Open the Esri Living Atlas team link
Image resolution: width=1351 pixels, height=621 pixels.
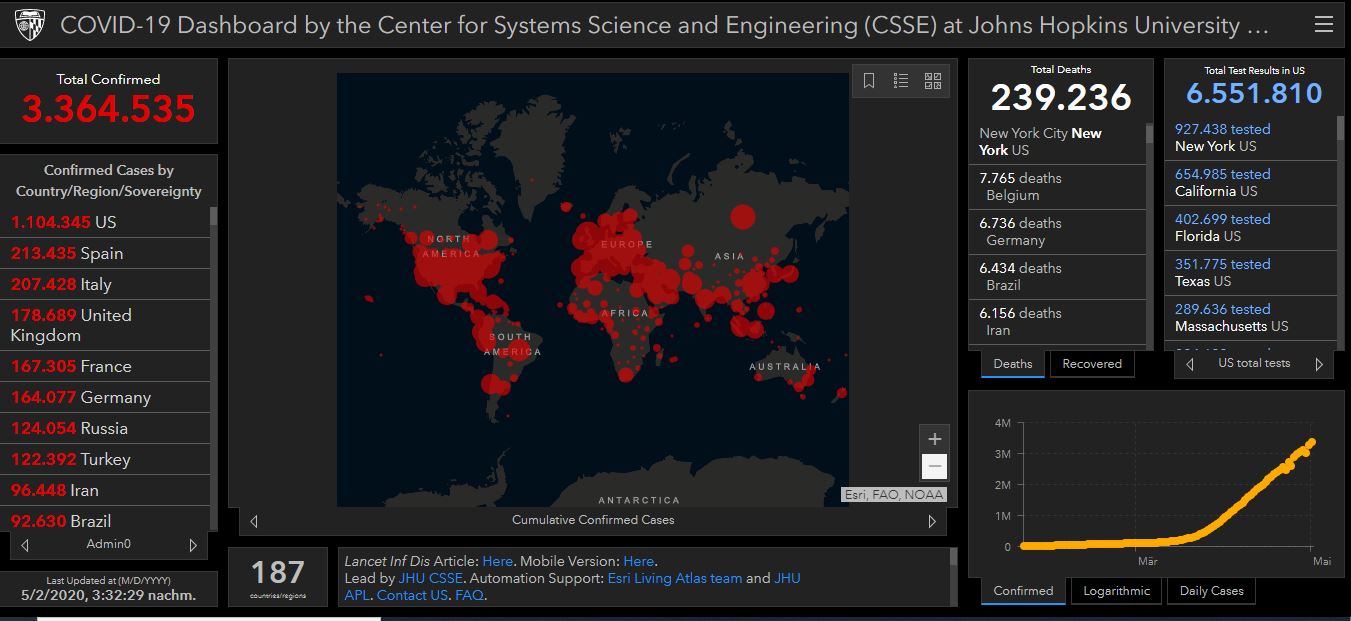(x=674, y=578)
